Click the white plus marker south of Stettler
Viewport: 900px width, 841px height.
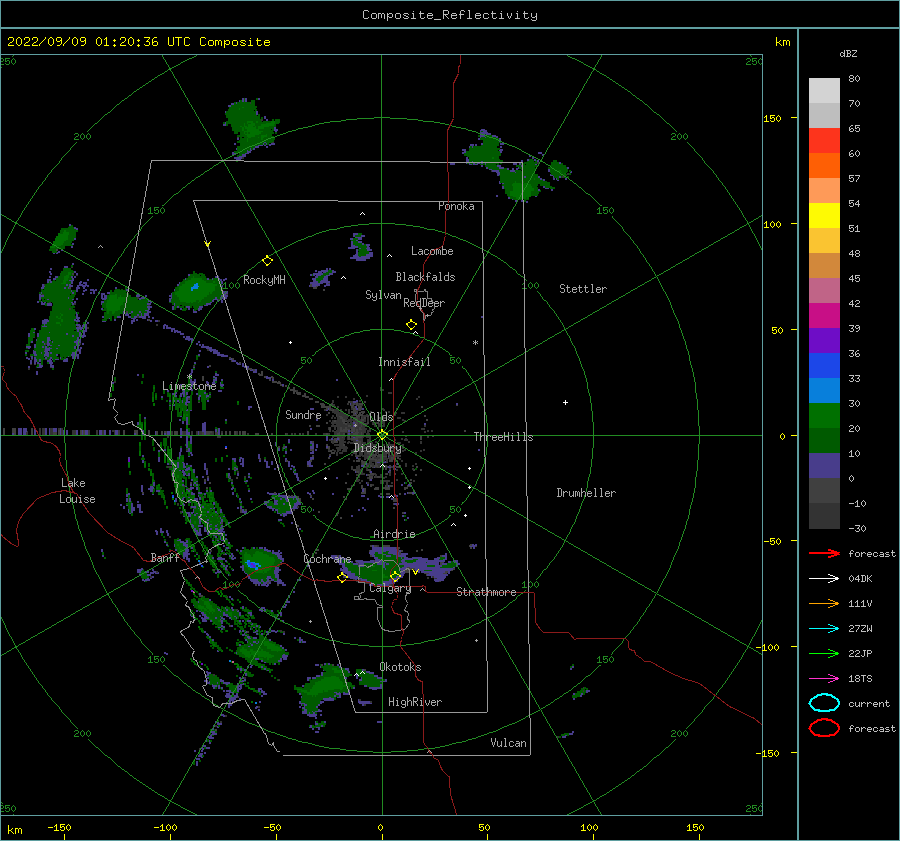pos(565,402)
